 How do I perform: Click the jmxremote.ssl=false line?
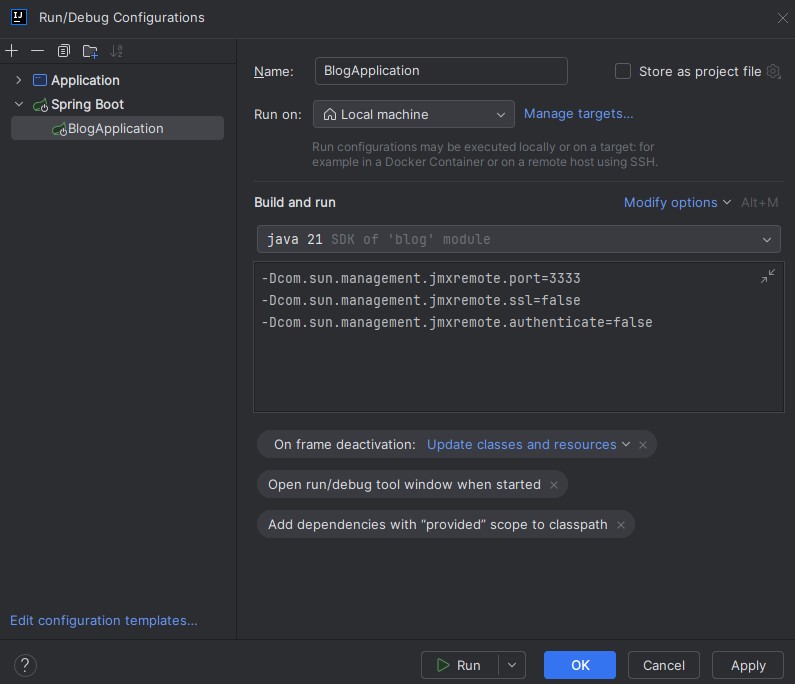click(x=421, y=300)
